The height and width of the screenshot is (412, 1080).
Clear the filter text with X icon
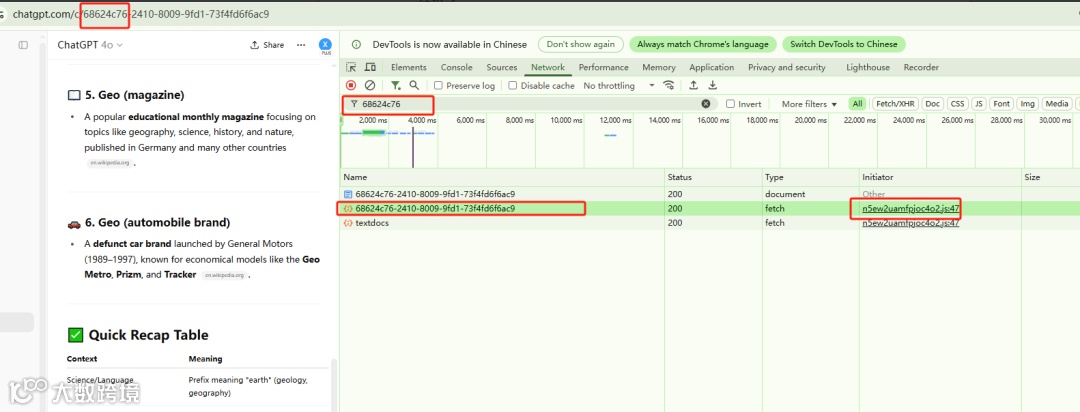click(x=706, y=104)
